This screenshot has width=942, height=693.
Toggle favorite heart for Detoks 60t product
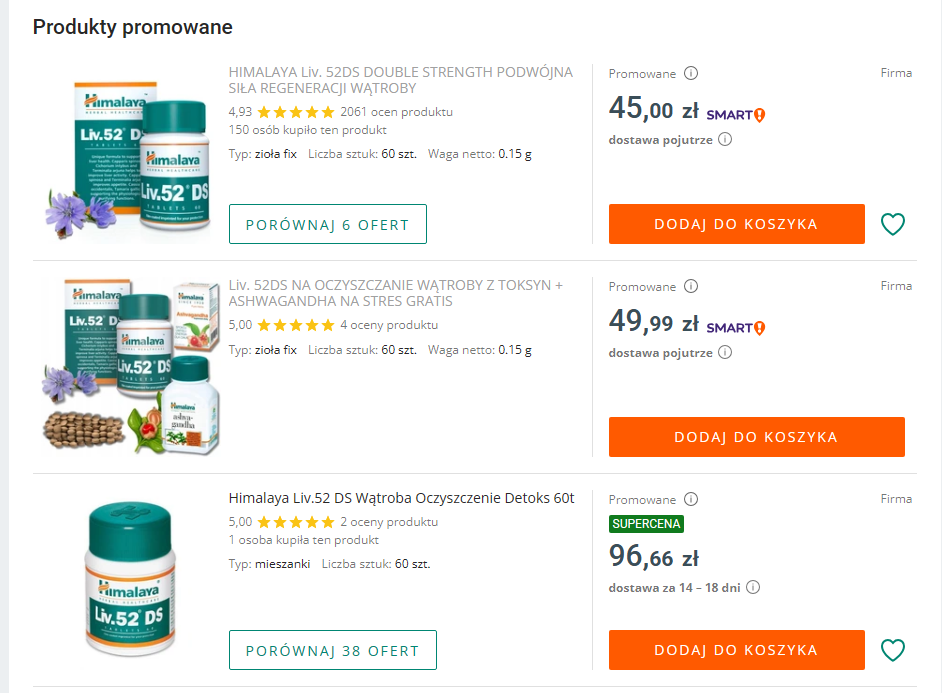click(892, 650)
